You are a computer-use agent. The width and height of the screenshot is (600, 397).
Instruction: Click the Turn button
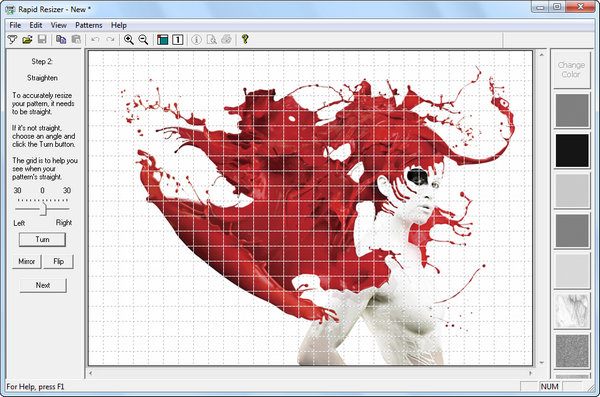click(42, 240)
